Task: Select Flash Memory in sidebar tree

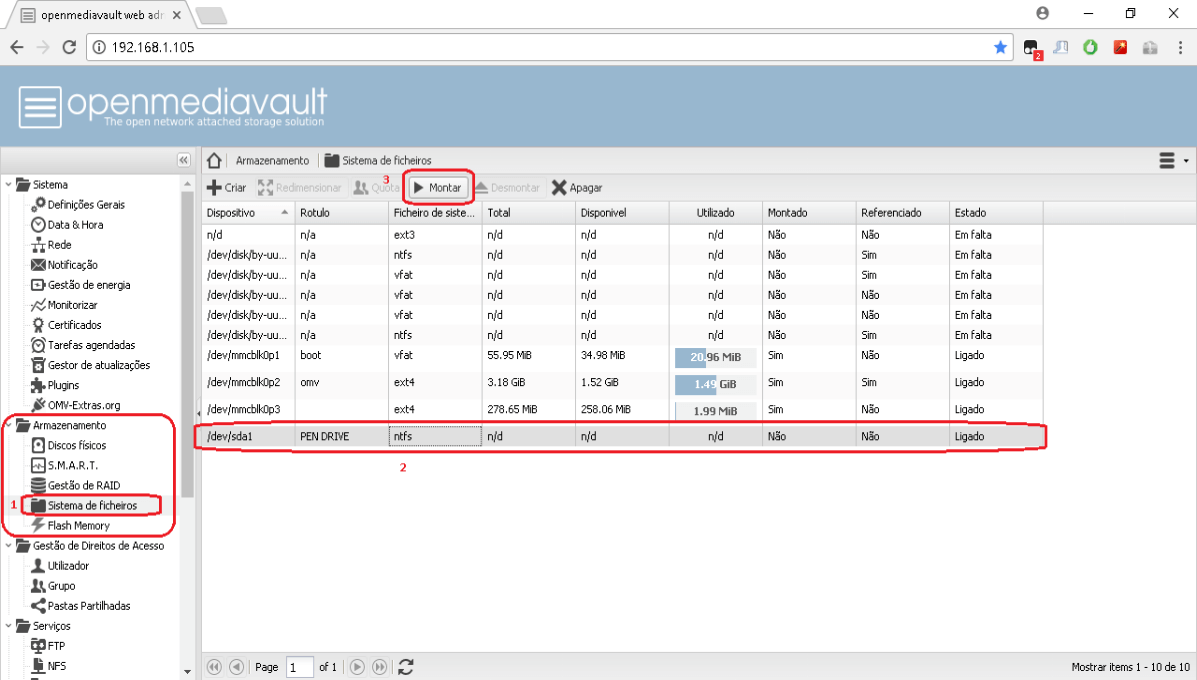Action: tap(78, 525)
